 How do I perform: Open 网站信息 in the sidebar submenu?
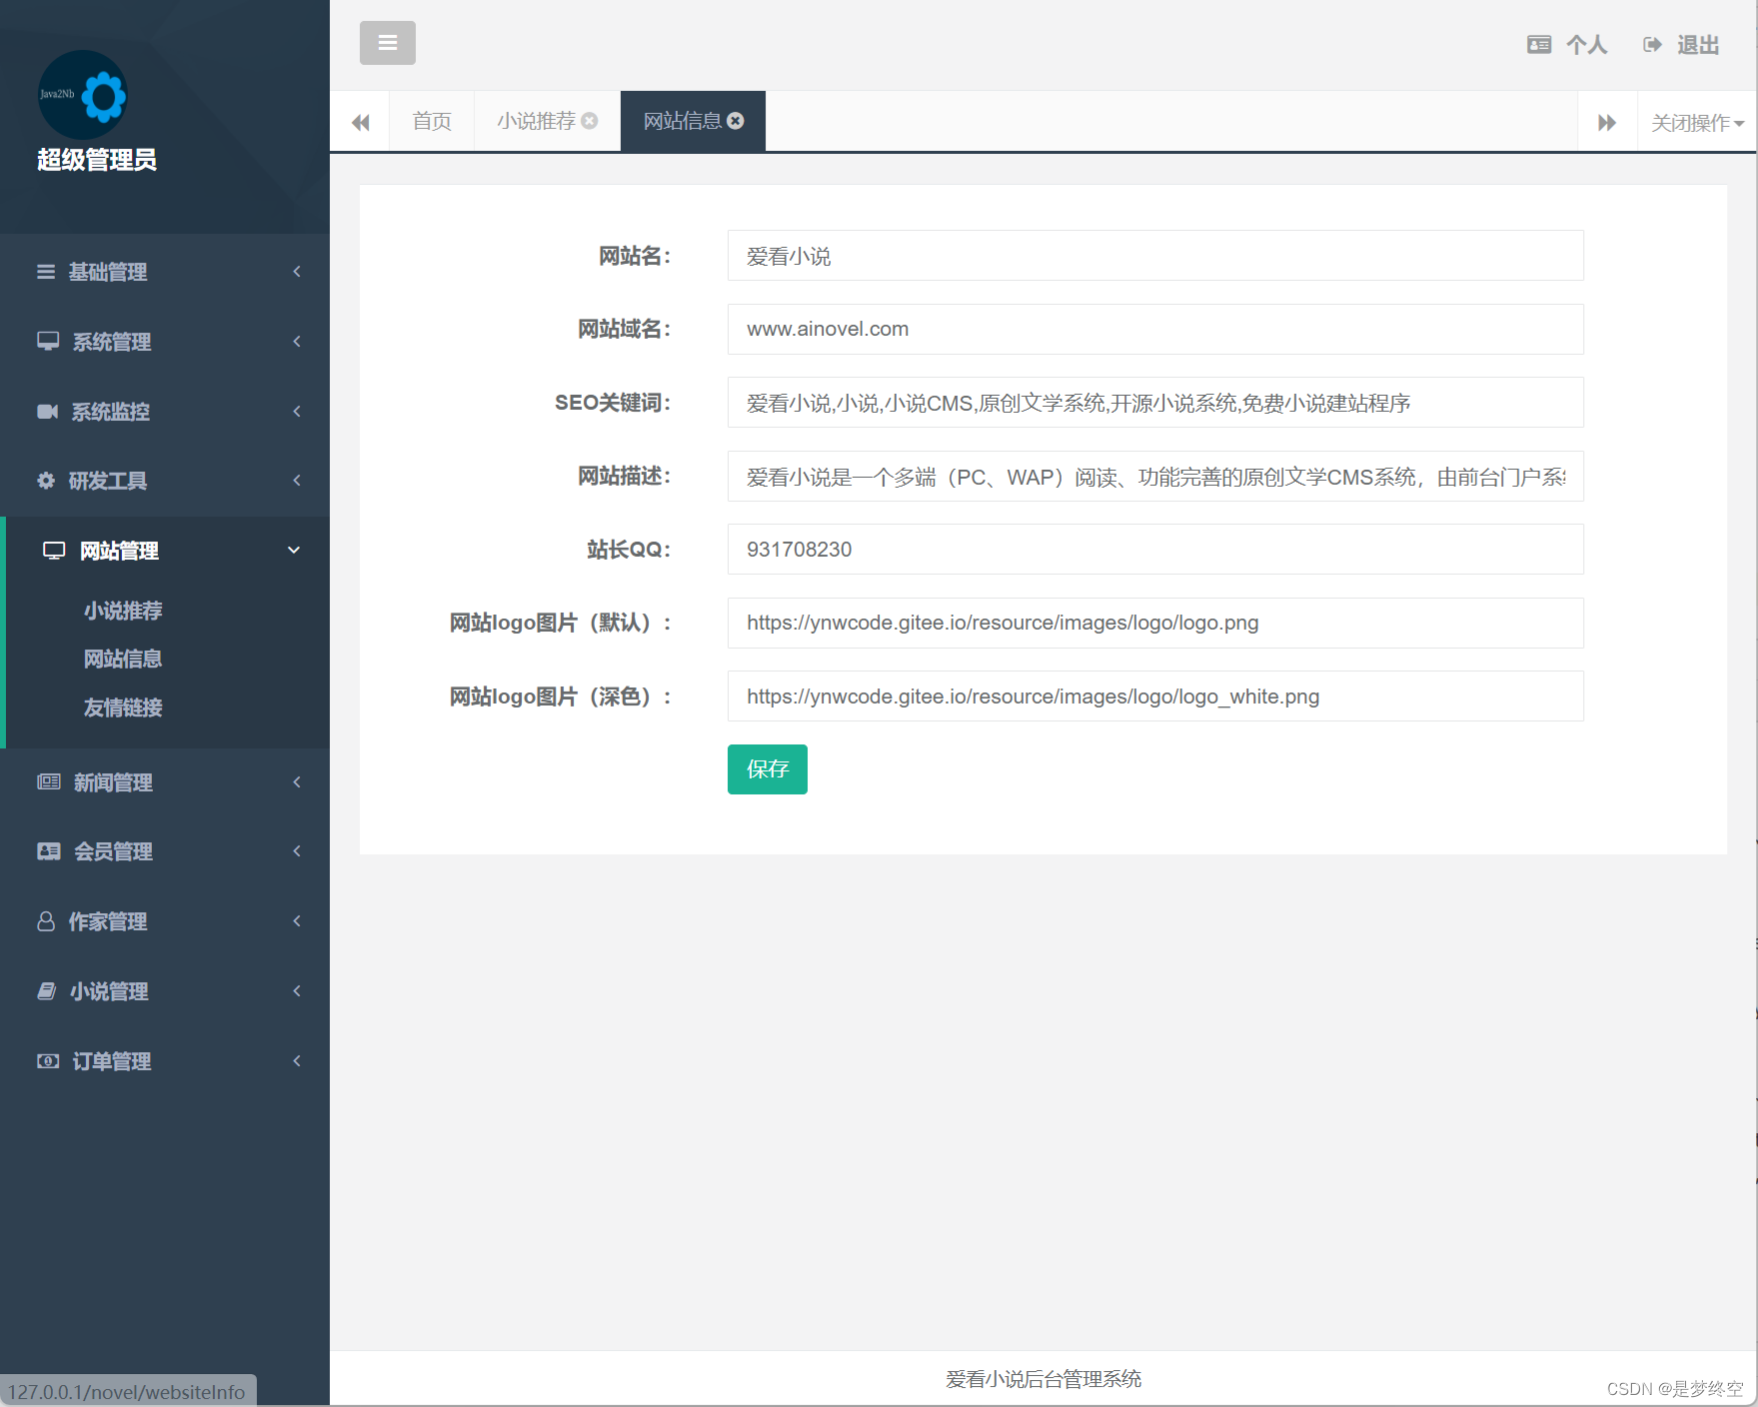point(123,659)
